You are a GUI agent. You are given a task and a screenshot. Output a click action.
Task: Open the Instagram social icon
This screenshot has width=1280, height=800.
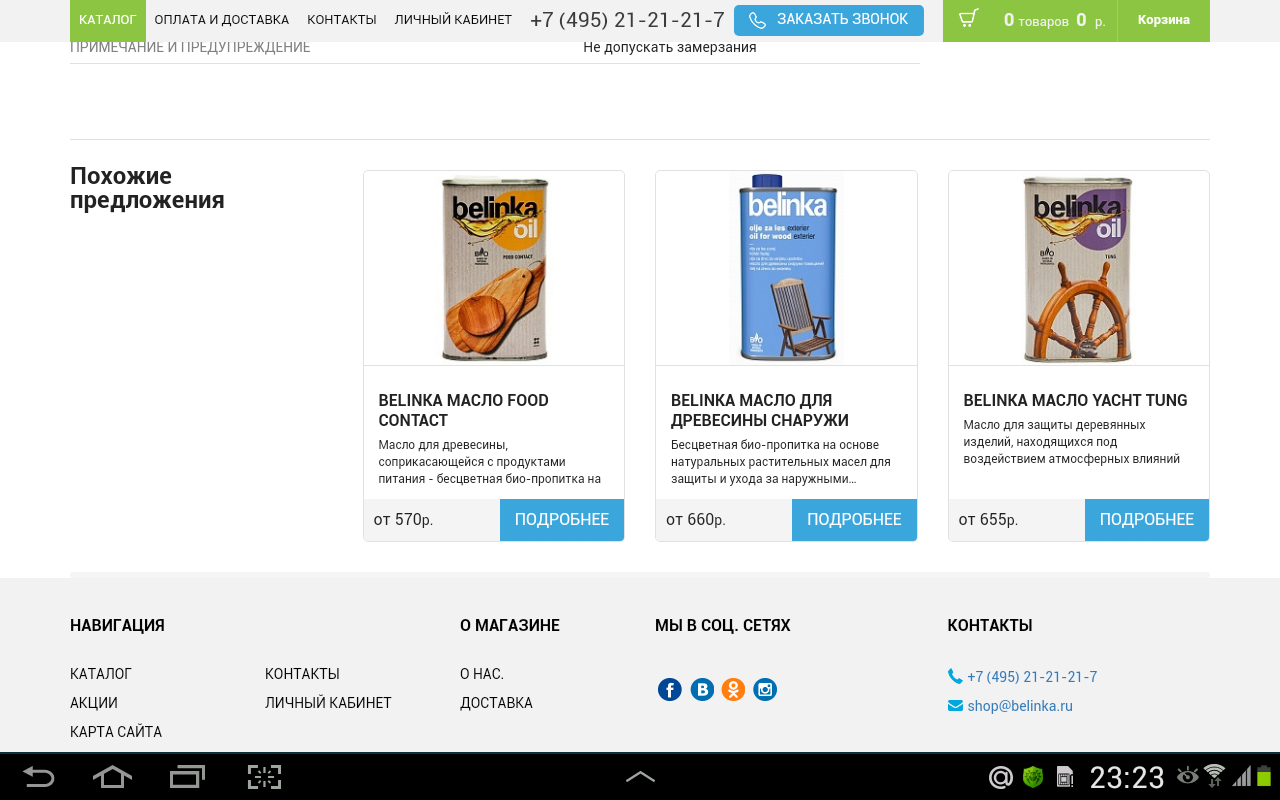pyautogui.click(x=765, y=689)
